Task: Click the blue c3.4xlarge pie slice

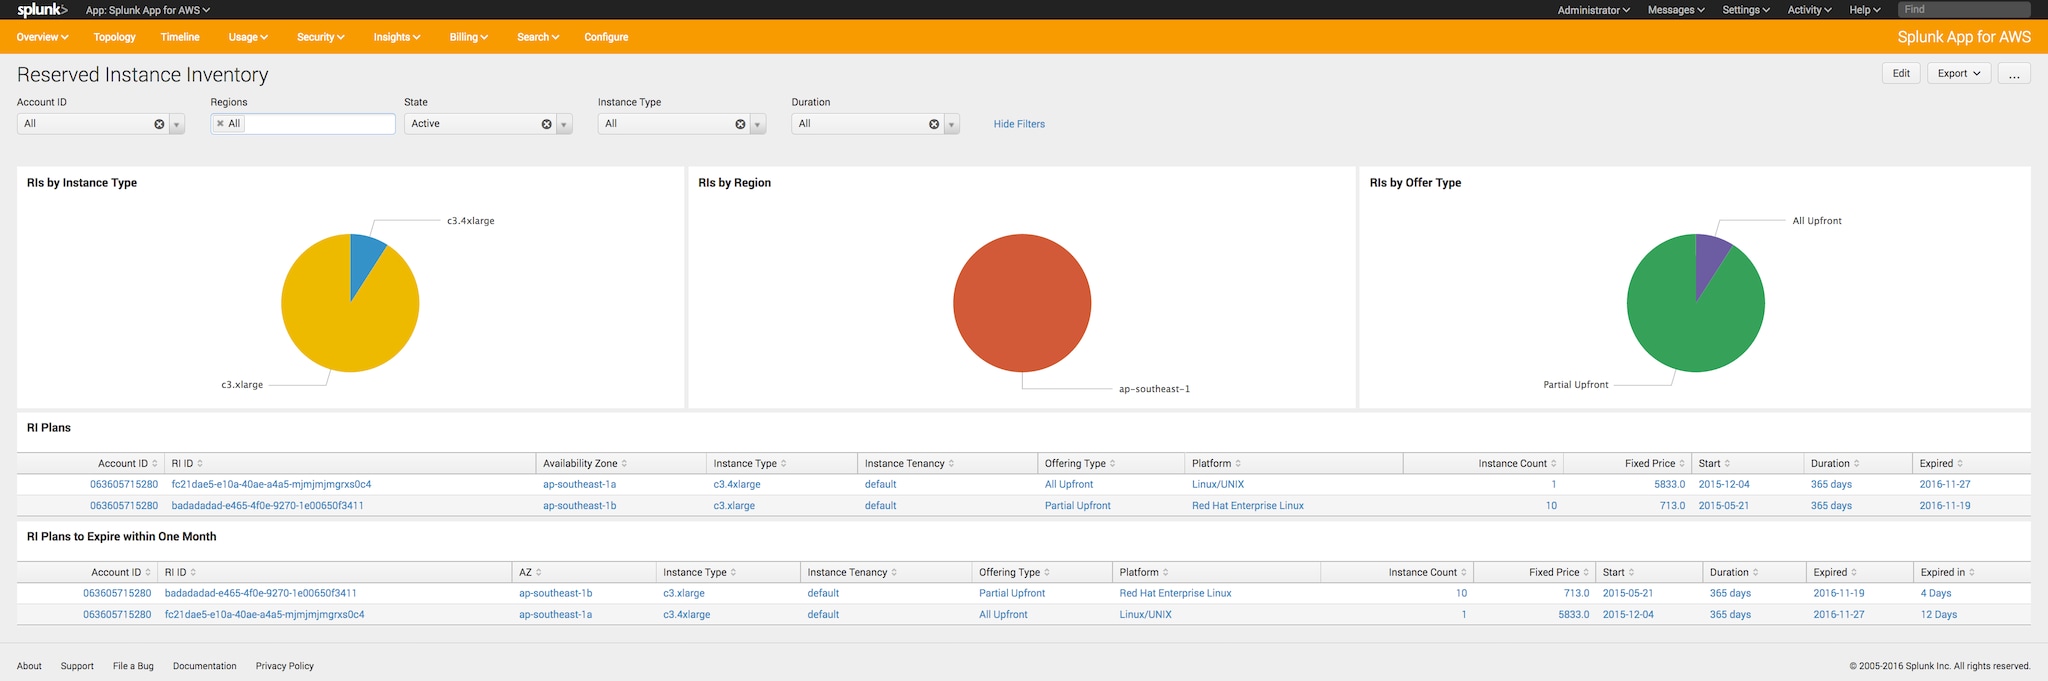Action: coord(366,258)
